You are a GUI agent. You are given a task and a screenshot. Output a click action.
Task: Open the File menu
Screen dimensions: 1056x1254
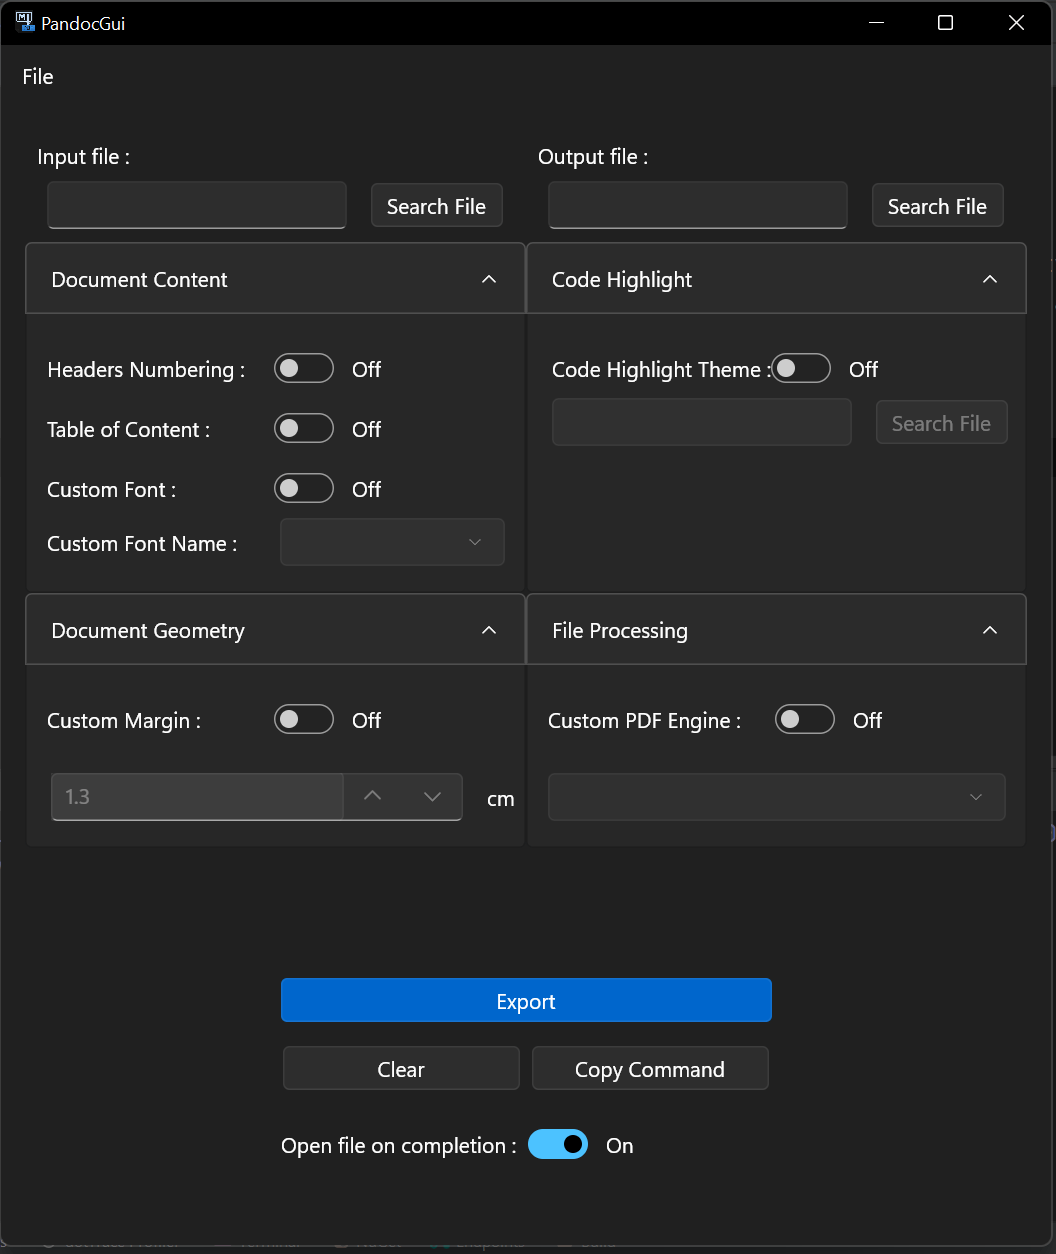click(37, 76)
